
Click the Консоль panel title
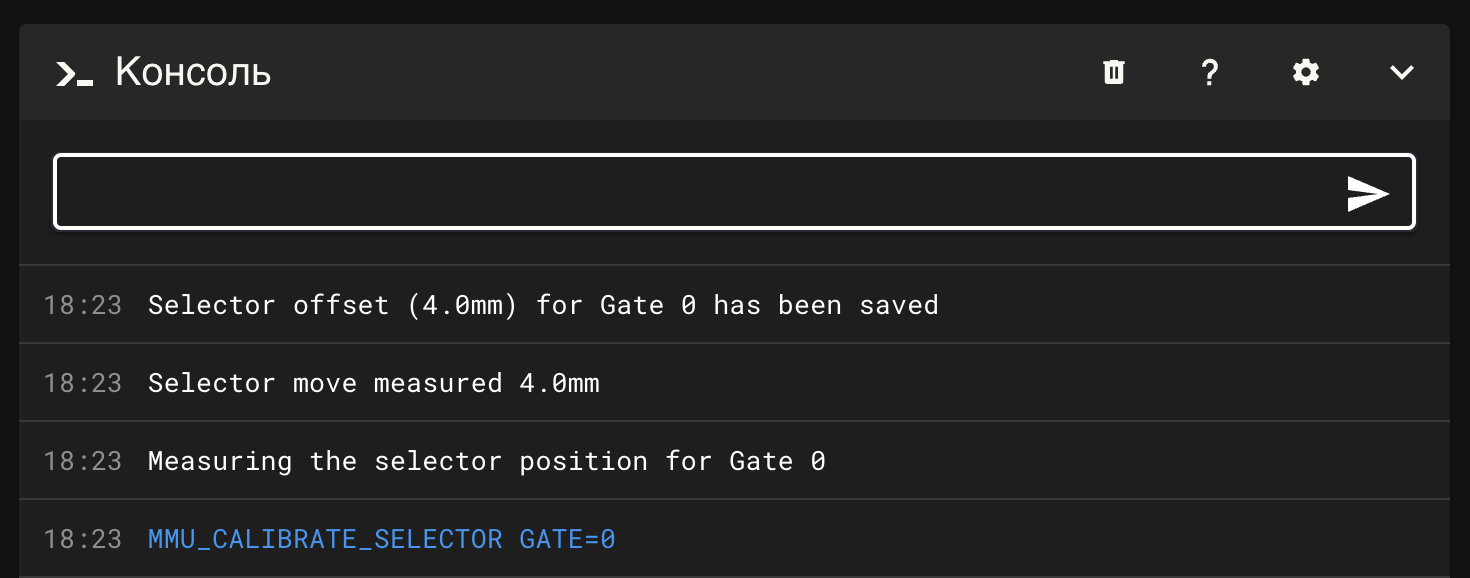click(x=193, y=72)
